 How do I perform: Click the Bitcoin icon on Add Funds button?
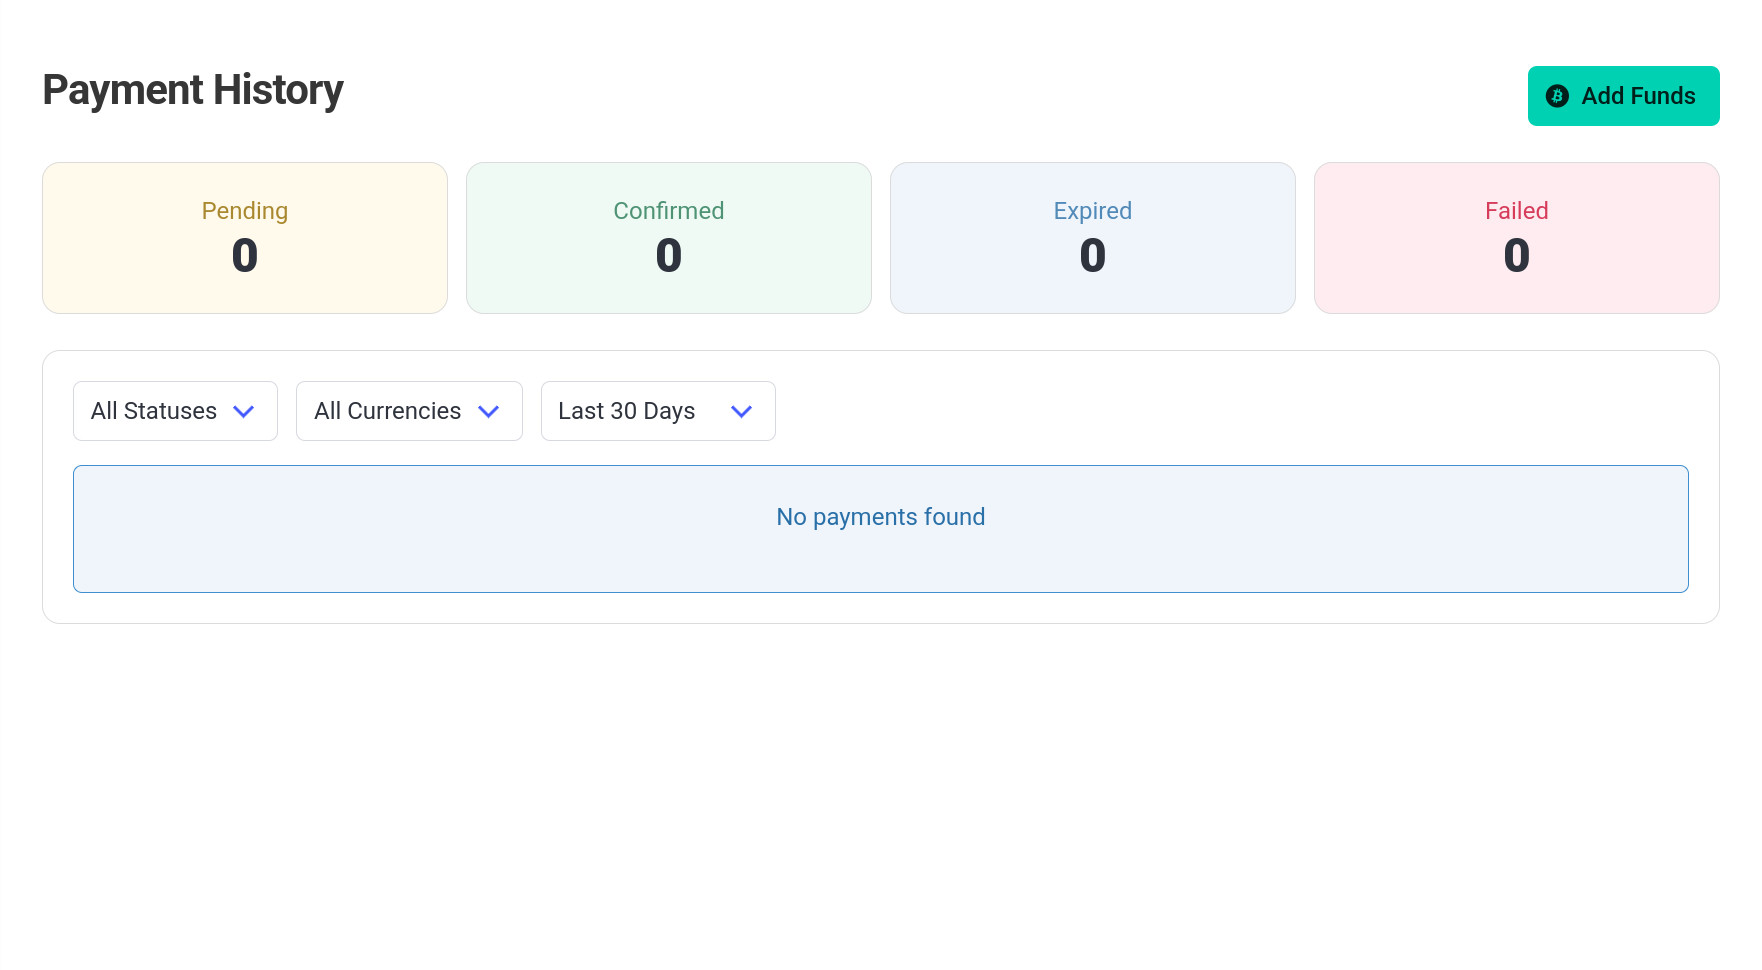pos(1556,96)
